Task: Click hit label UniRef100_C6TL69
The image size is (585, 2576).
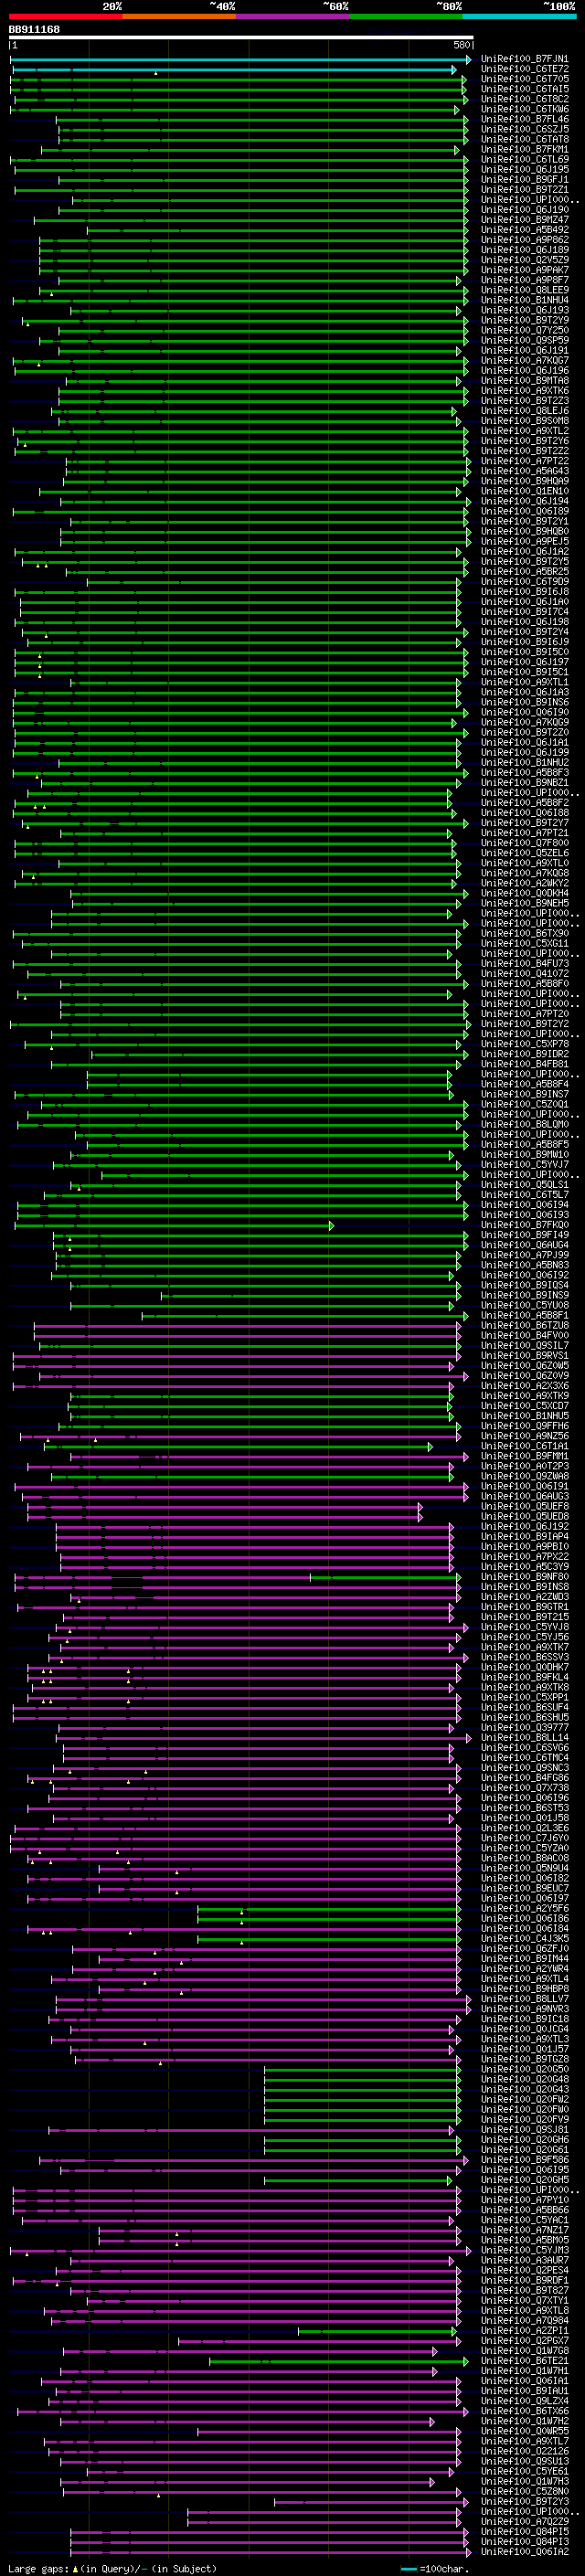Action: pos(524,159)
